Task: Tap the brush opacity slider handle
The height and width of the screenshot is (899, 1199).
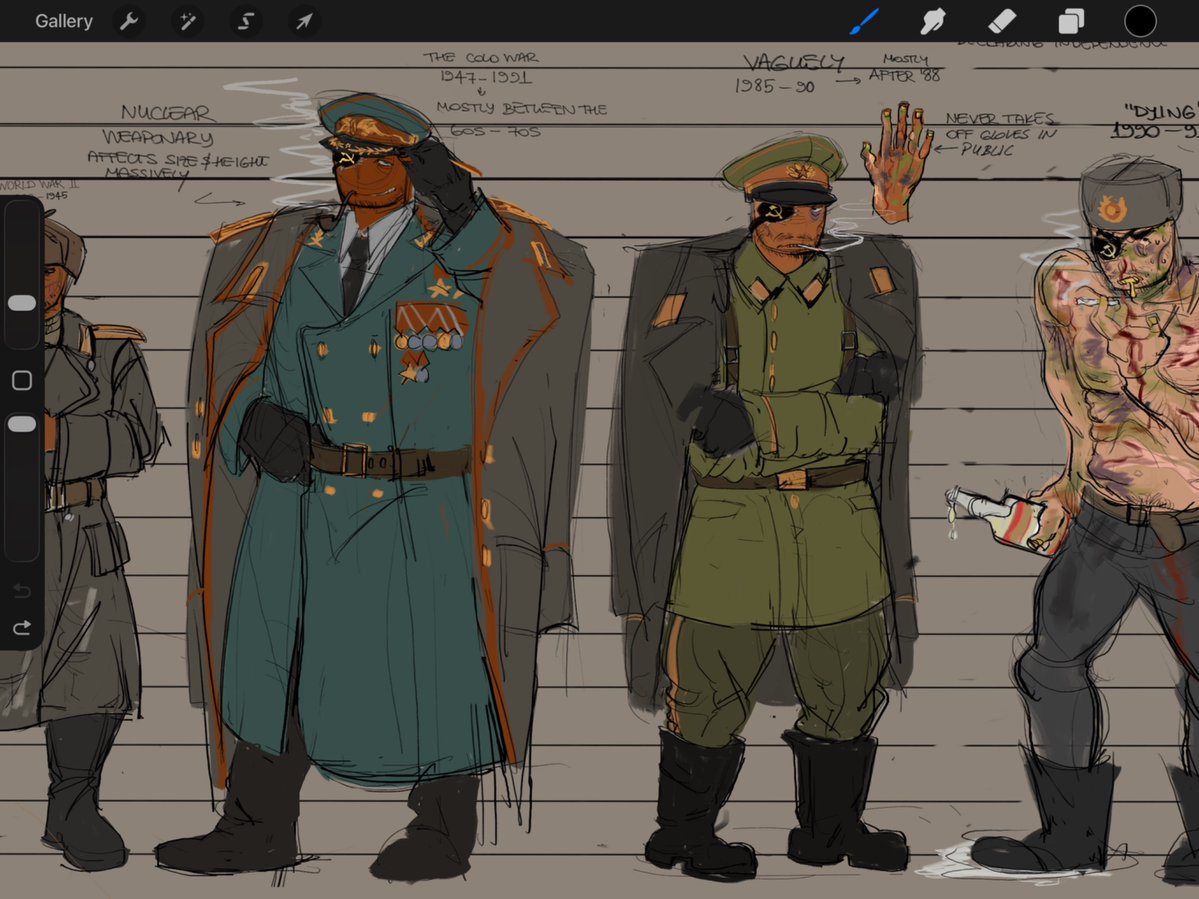Action: pos(21,424)
